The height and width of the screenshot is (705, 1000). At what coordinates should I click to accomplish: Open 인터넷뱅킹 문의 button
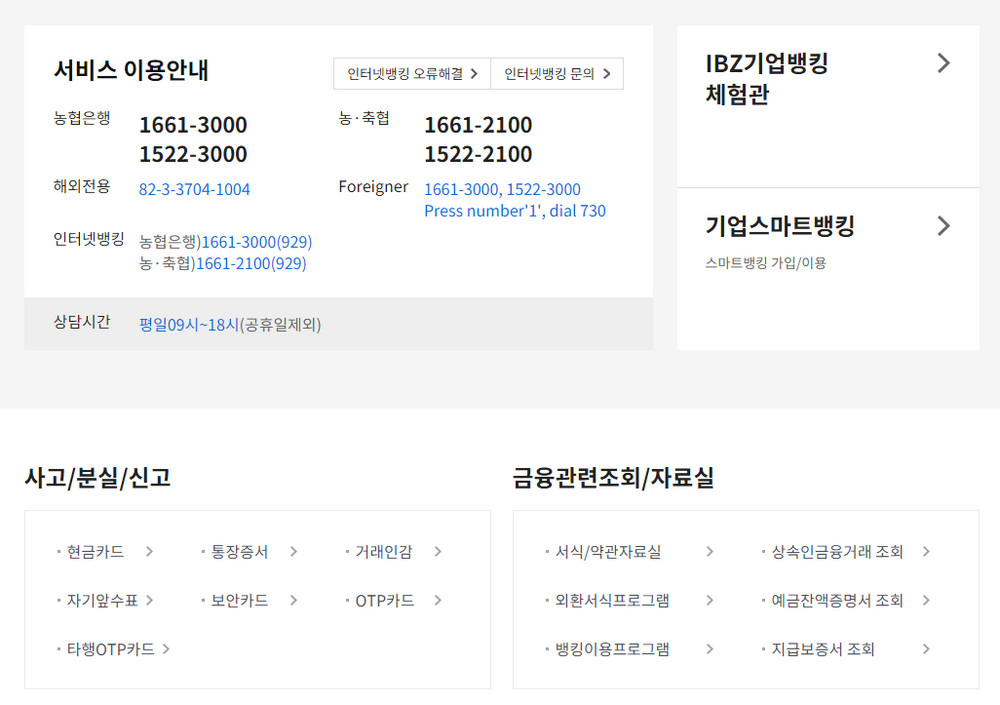[557, 74]
